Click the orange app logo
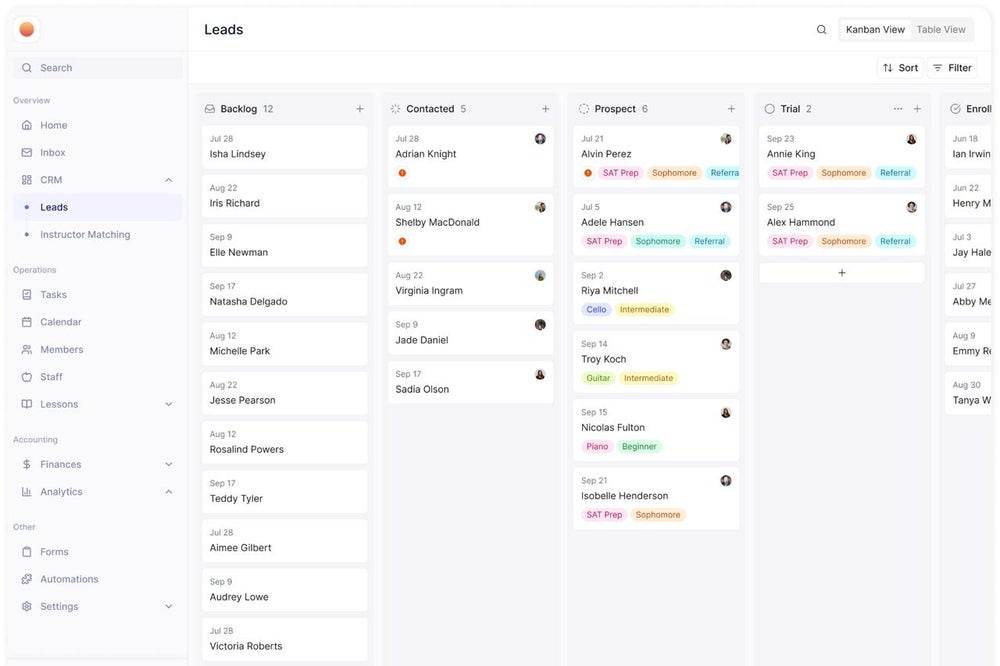This screenshot has height=666, width=1000. click(x=27, y=30)
